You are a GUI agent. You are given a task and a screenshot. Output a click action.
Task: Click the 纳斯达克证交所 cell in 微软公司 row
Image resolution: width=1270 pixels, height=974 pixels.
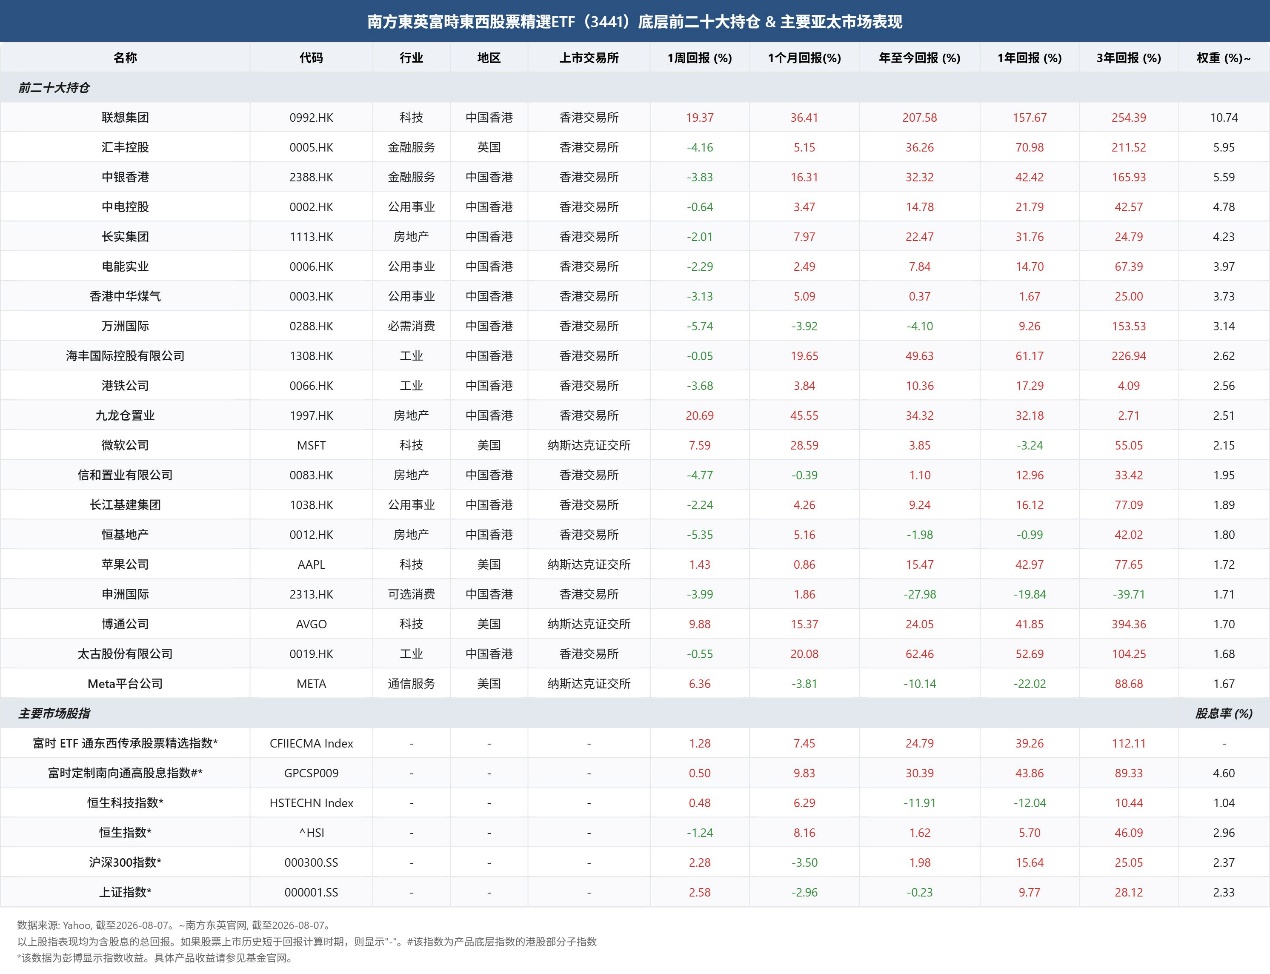click(x=589, y=446)
